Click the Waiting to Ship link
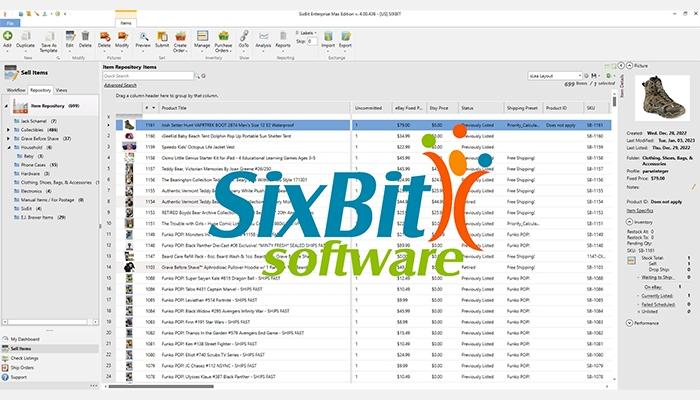 tap(658, 277)
